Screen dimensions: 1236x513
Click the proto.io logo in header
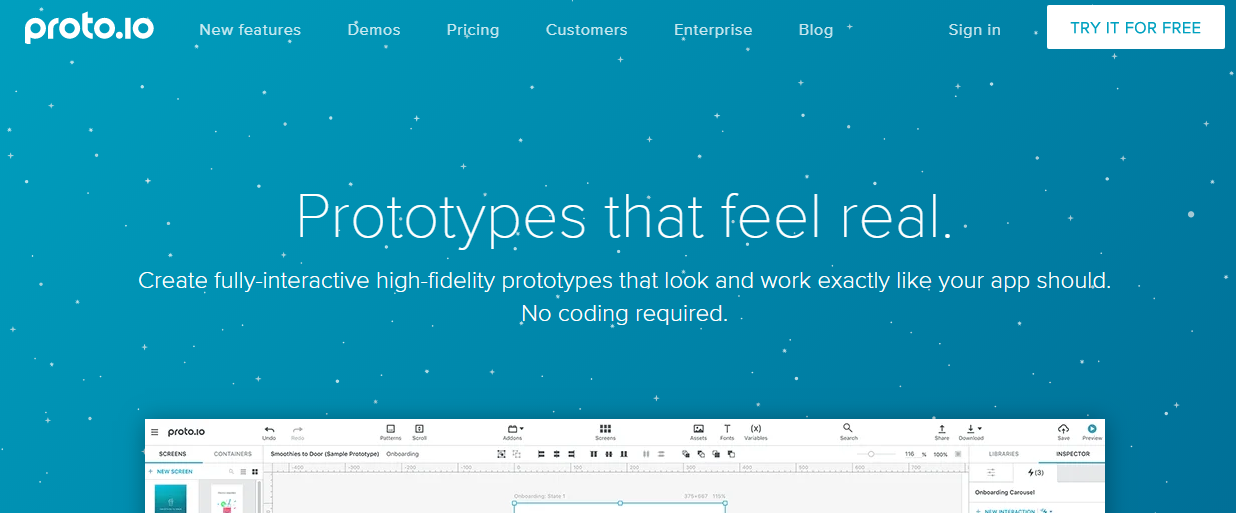pyautogui.click(x=89, y=28)
